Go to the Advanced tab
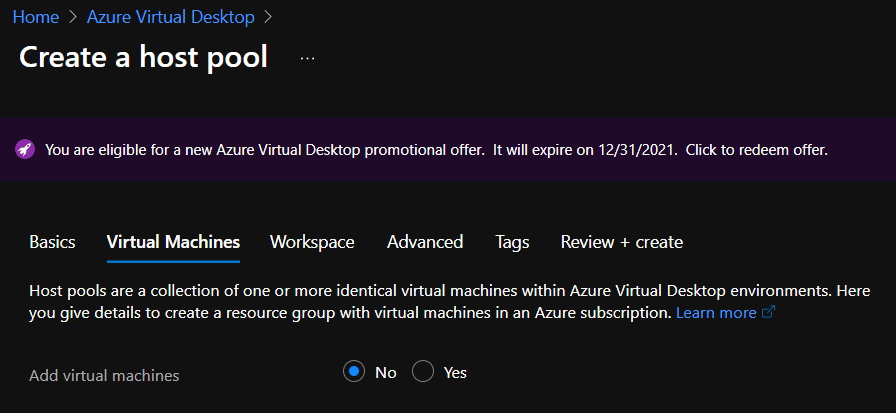This screenshot has width=896, height=413. click(x=425, y=242)
